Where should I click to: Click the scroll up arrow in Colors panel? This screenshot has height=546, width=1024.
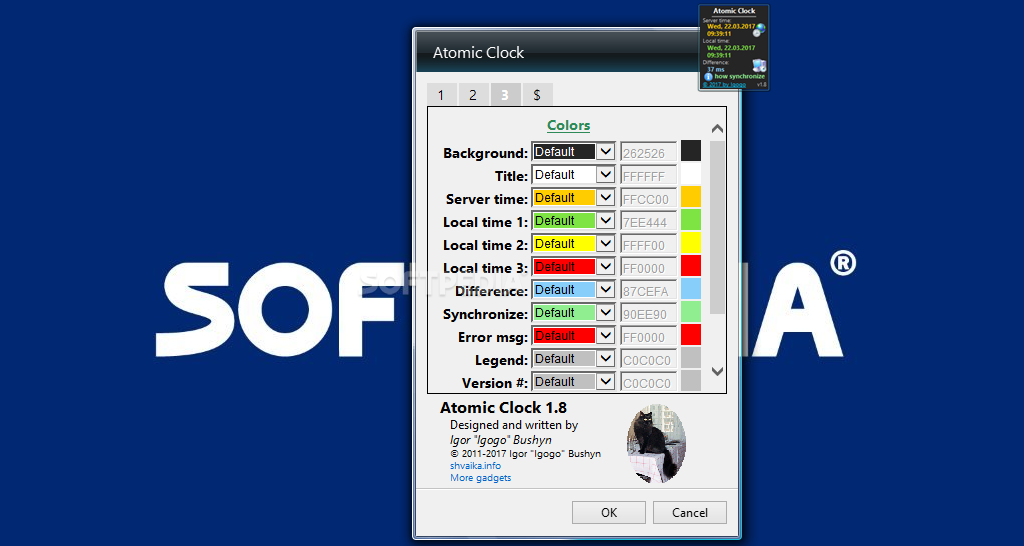pyautogui.click(x=717, y=129)
